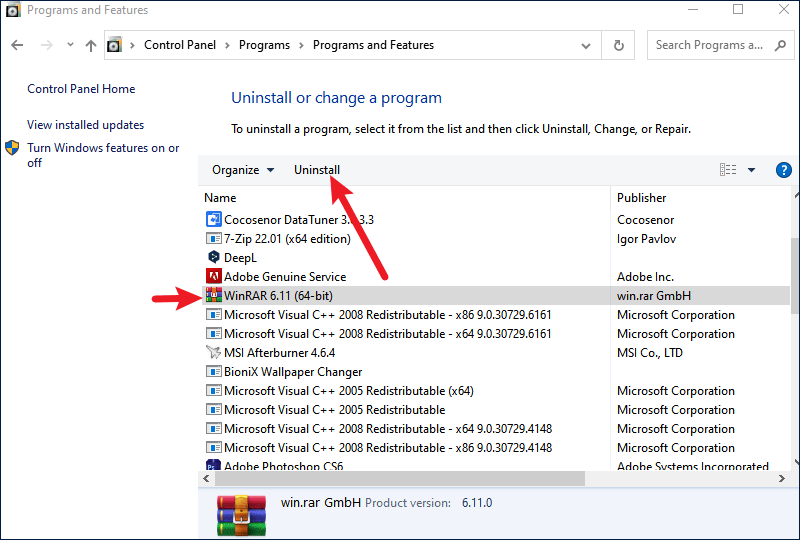Click the horizontal scroll left arrow
800x540 pixels.
click(206, 478)
